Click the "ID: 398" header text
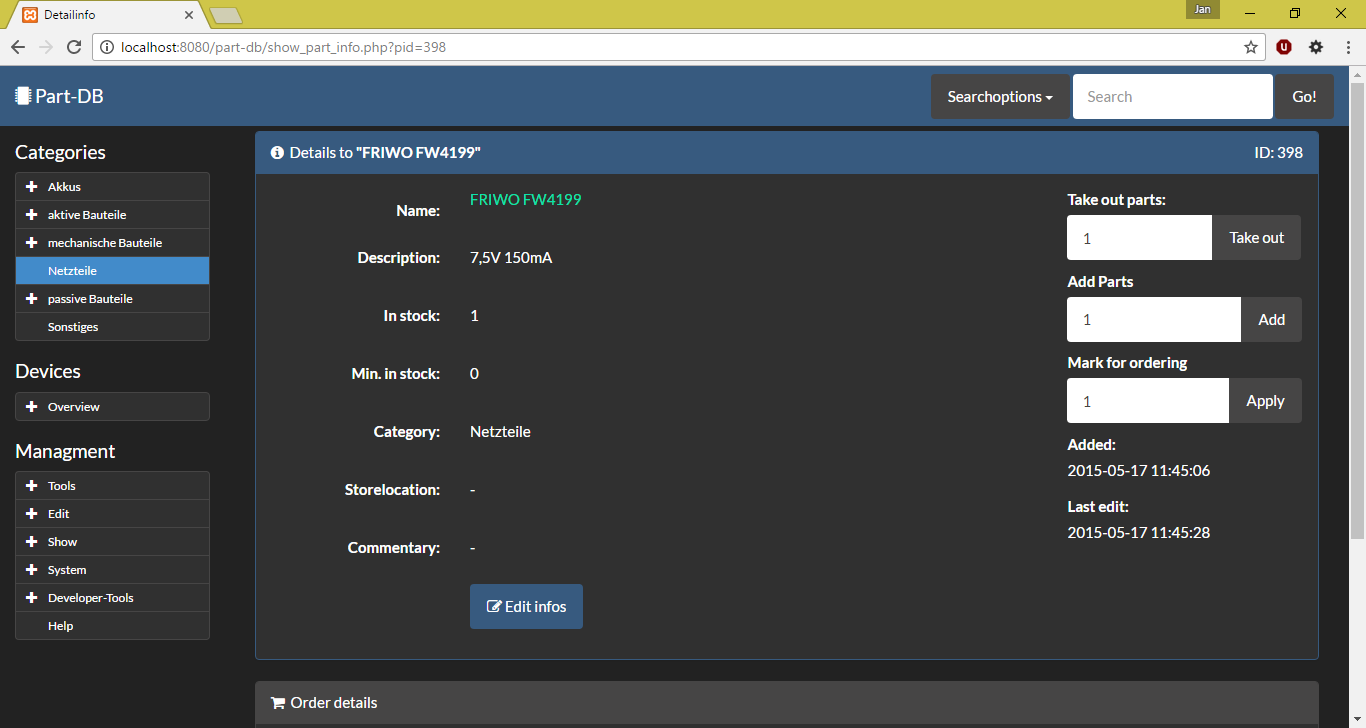Screen dimensions: 1366x728 click(x=1278, y=153)
